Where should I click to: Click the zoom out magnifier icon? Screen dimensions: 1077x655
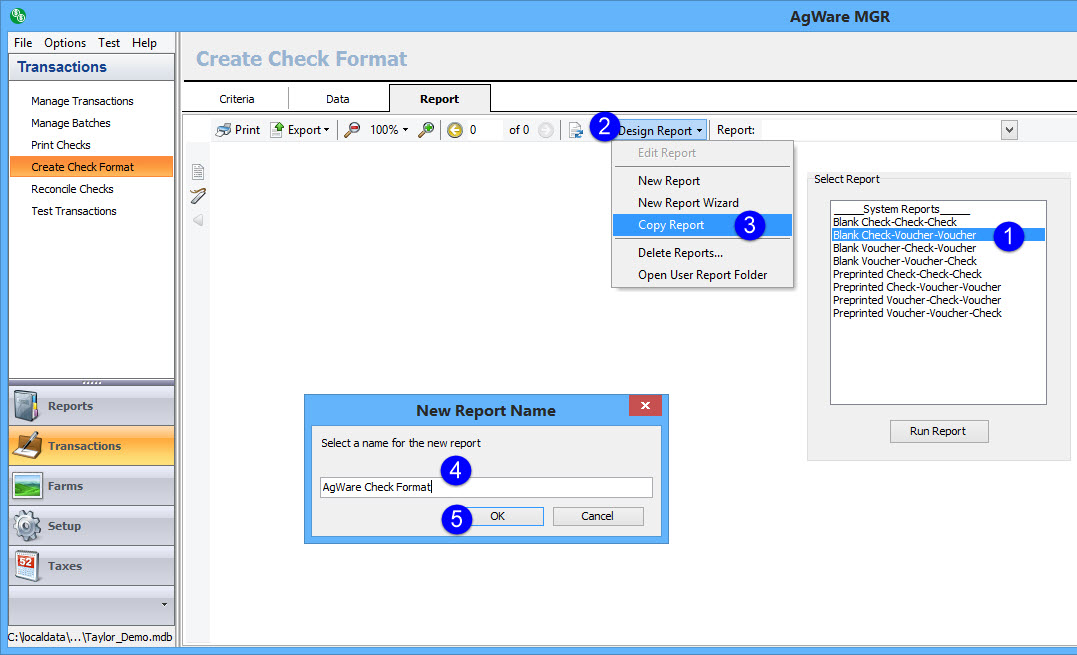click(352, 130)
